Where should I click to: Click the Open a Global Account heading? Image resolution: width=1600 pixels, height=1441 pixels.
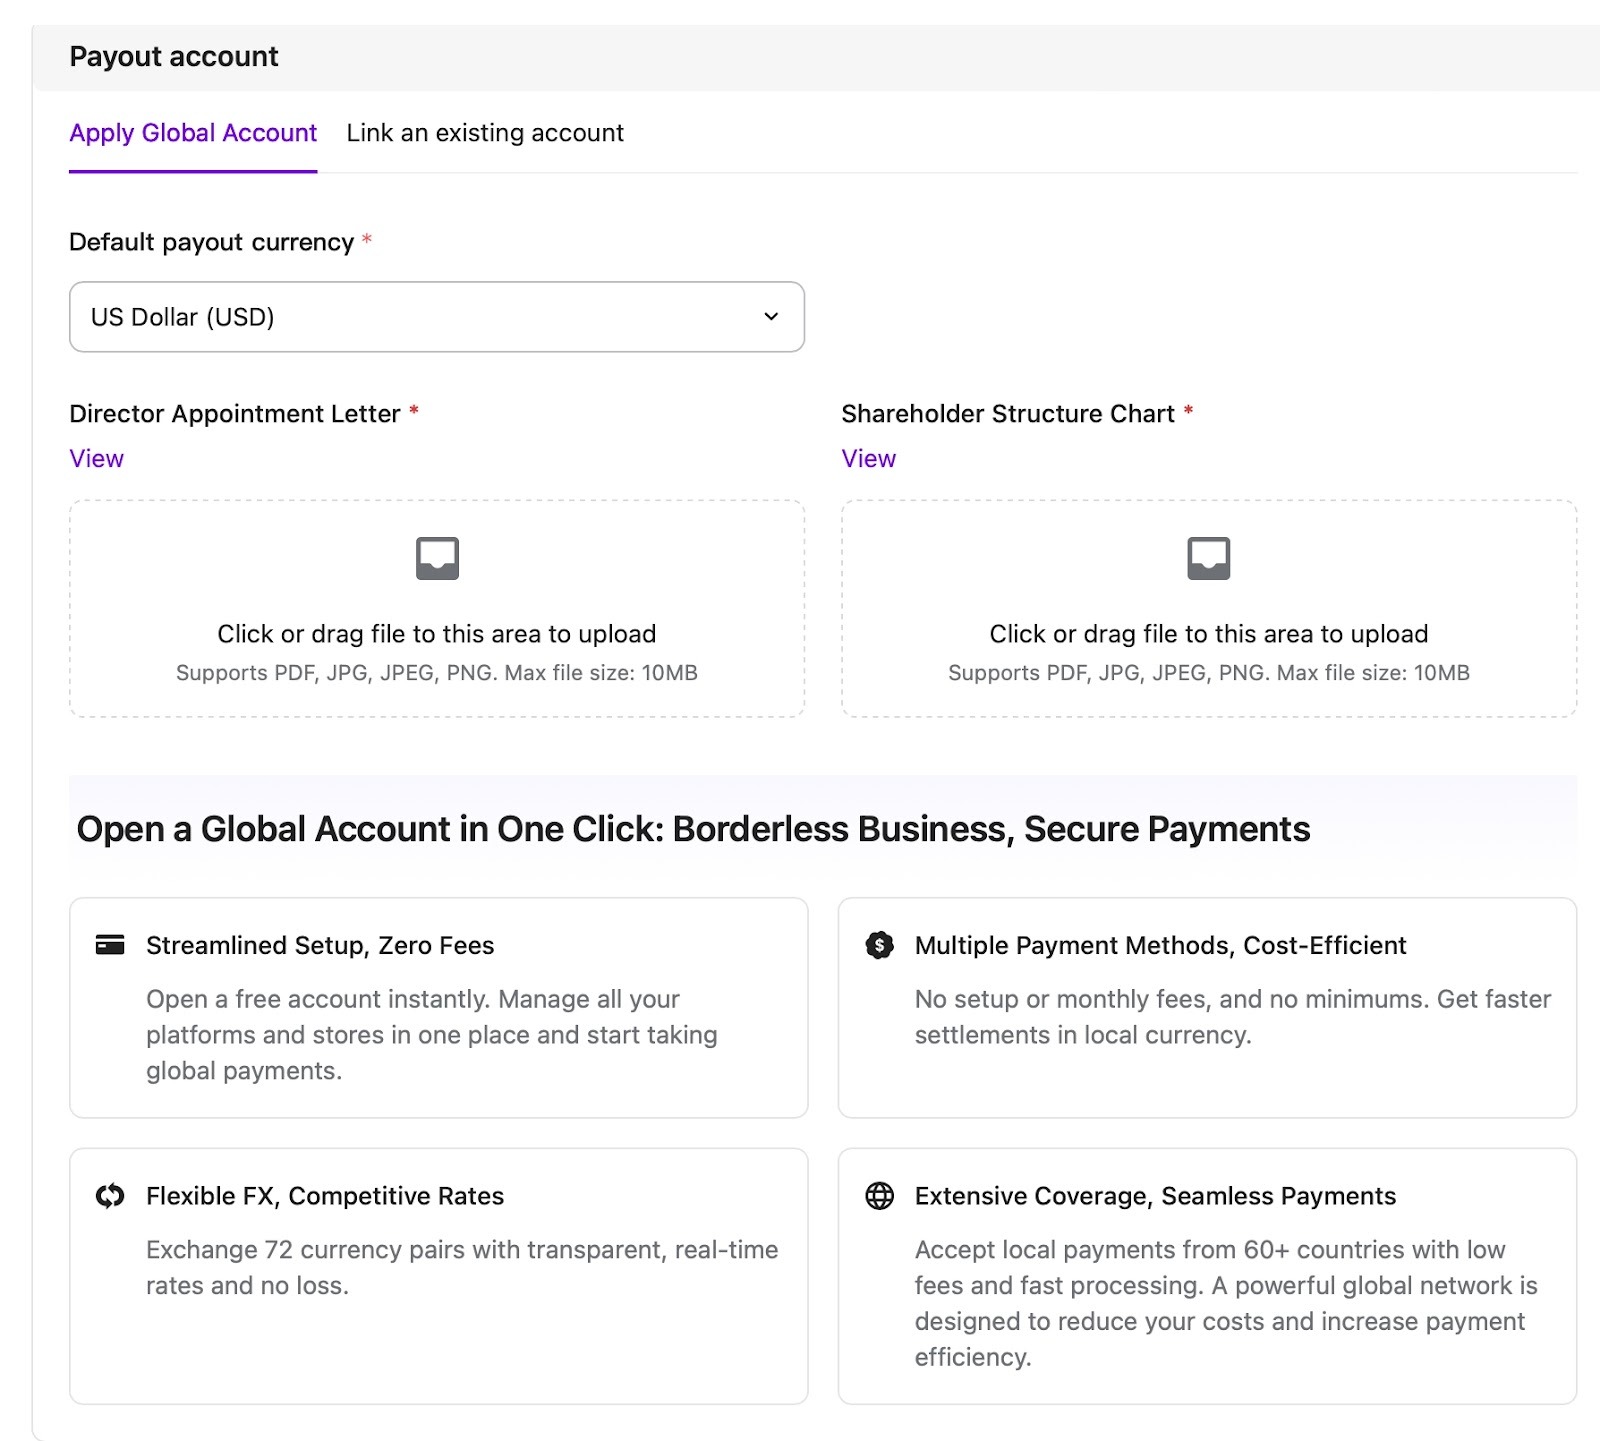tap(693, 829)
